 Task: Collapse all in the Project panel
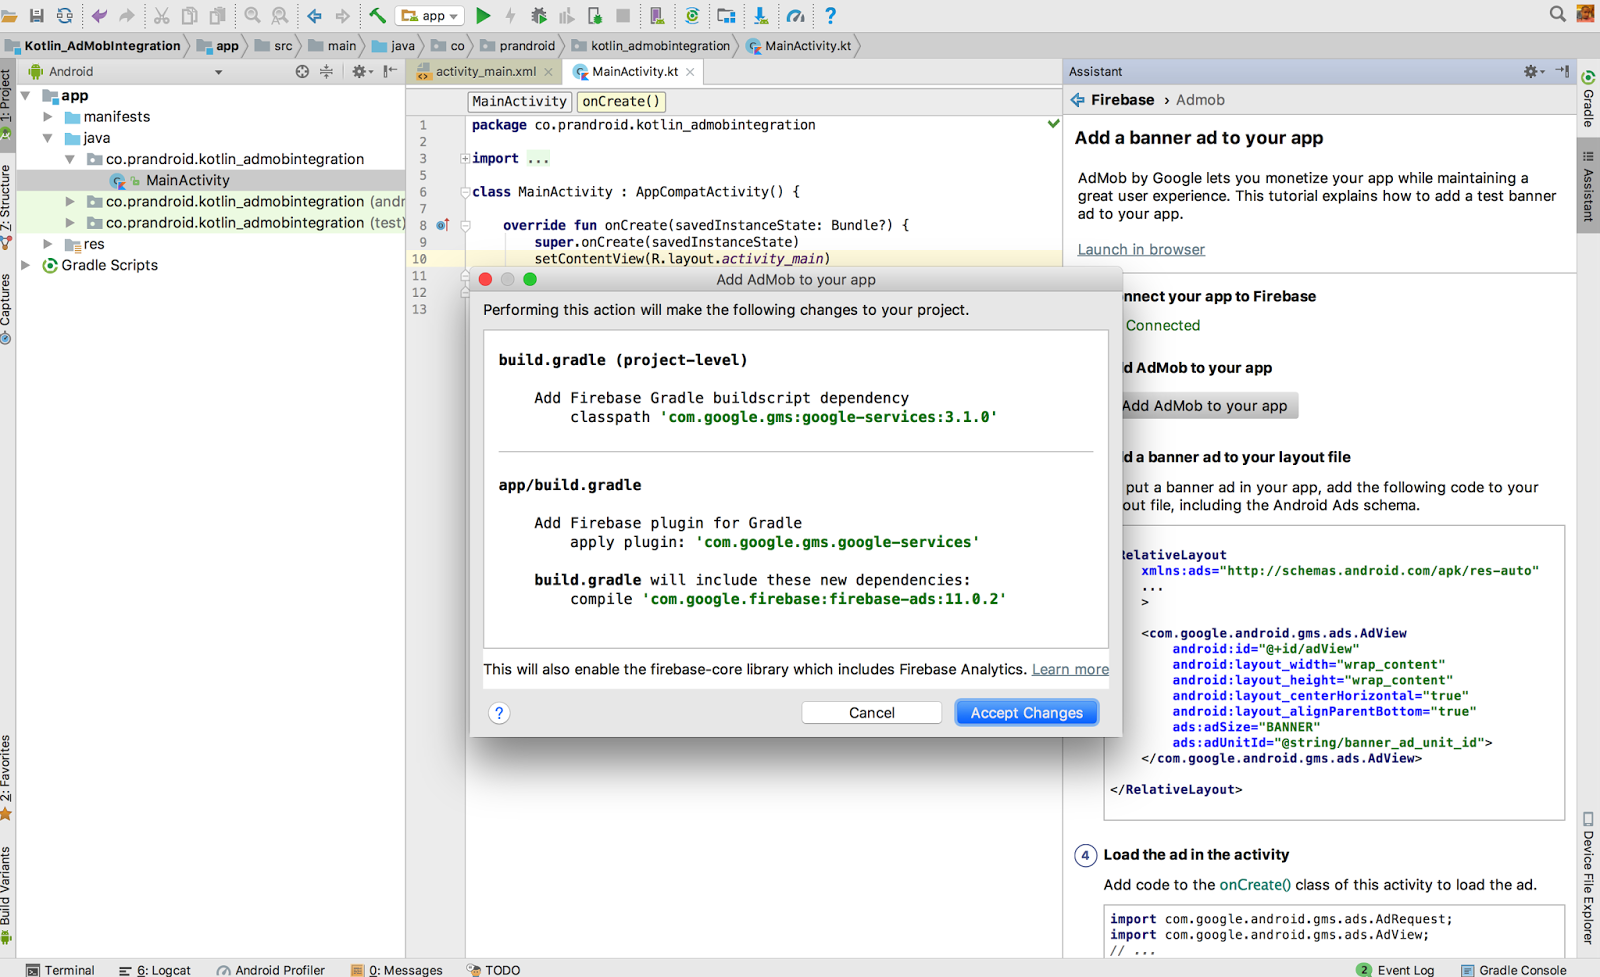click(326, 71)
